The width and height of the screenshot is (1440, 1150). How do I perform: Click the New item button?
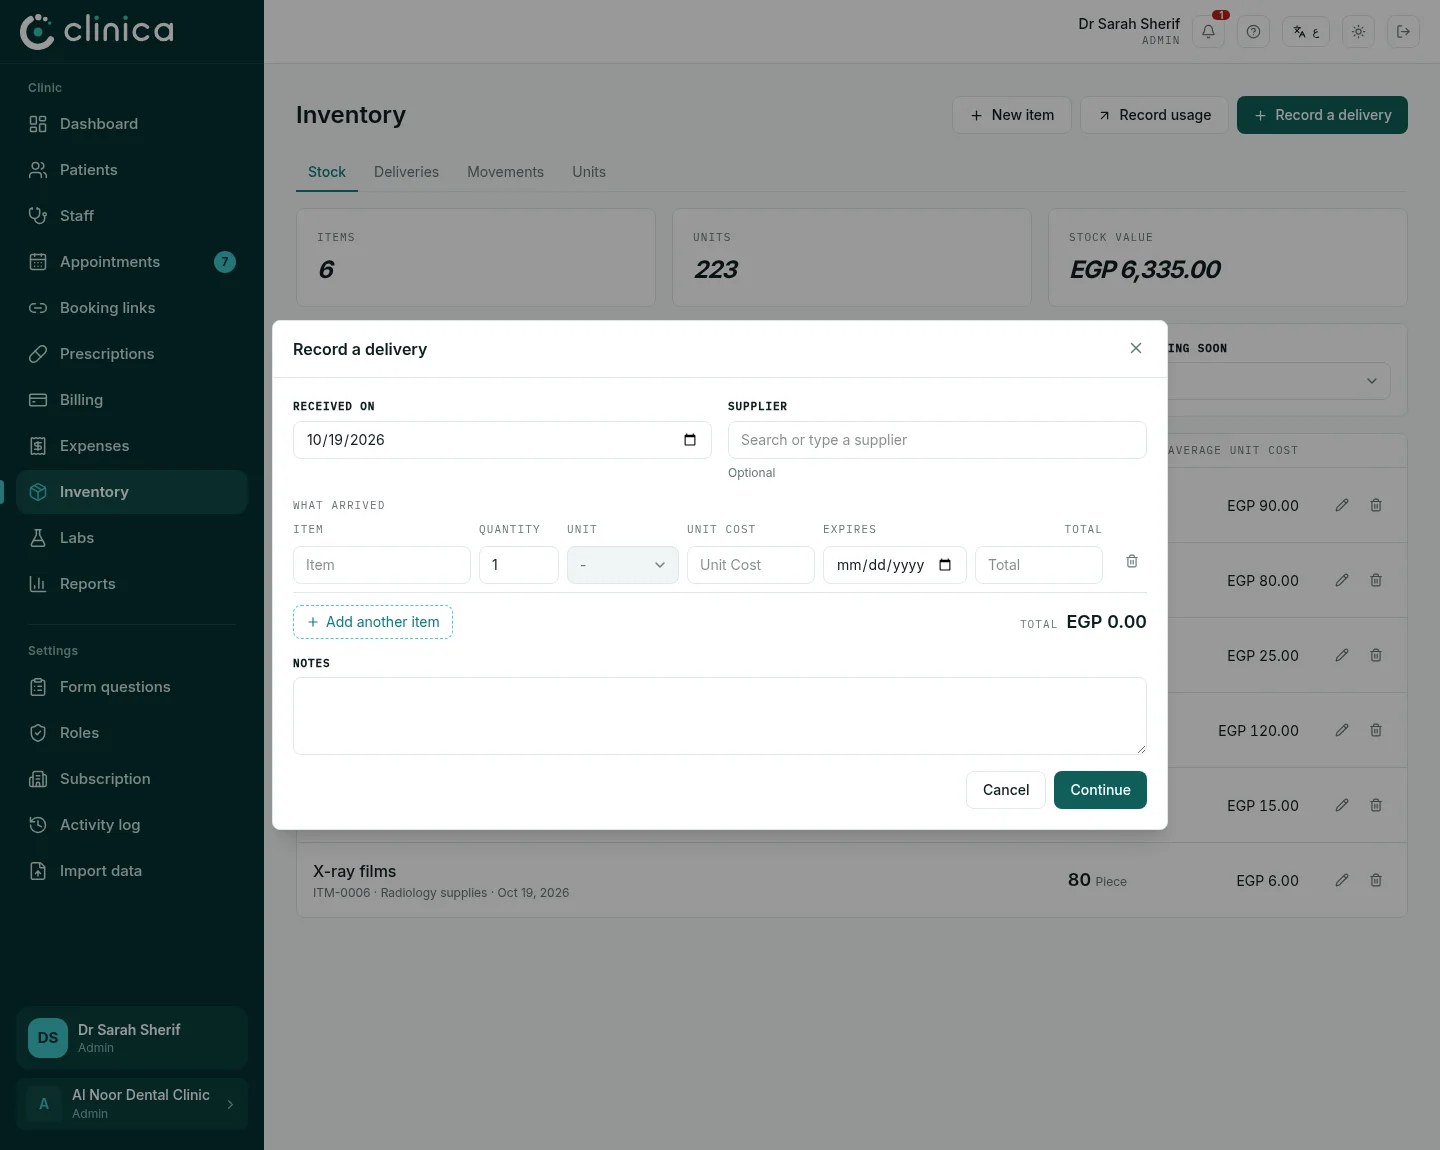pyautogui.click(x=1012, y=115)
